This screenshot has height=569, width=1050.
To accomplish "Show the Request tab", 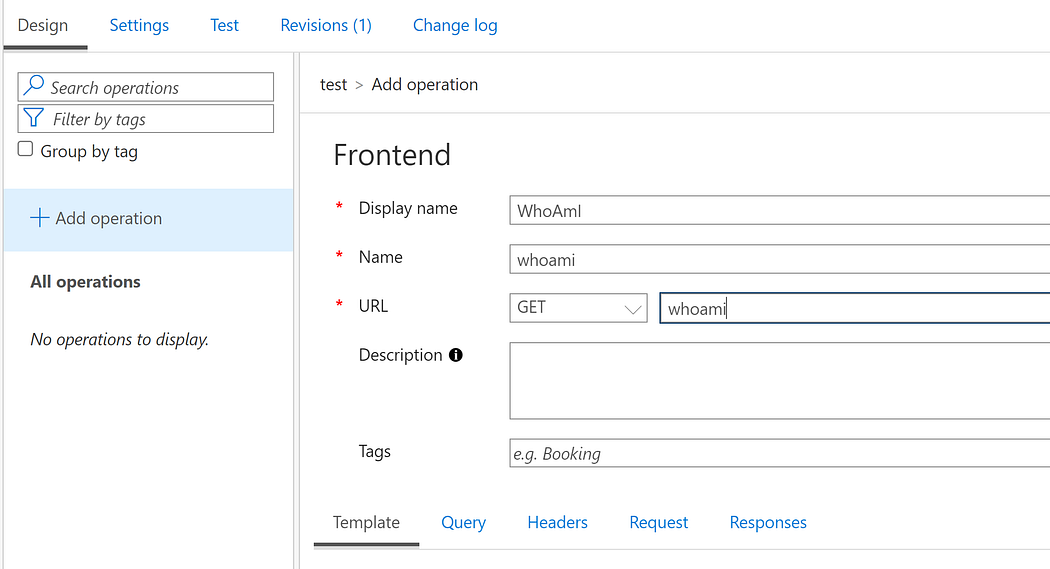I will tap(658, 522).
